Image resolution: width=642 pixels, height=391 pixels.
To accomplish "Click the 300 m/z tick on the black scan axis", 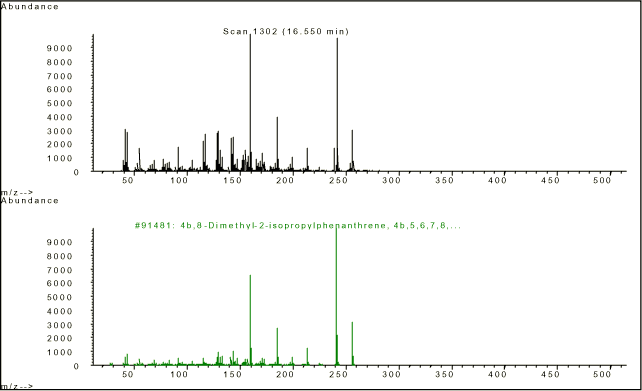I will pos(391,180).
